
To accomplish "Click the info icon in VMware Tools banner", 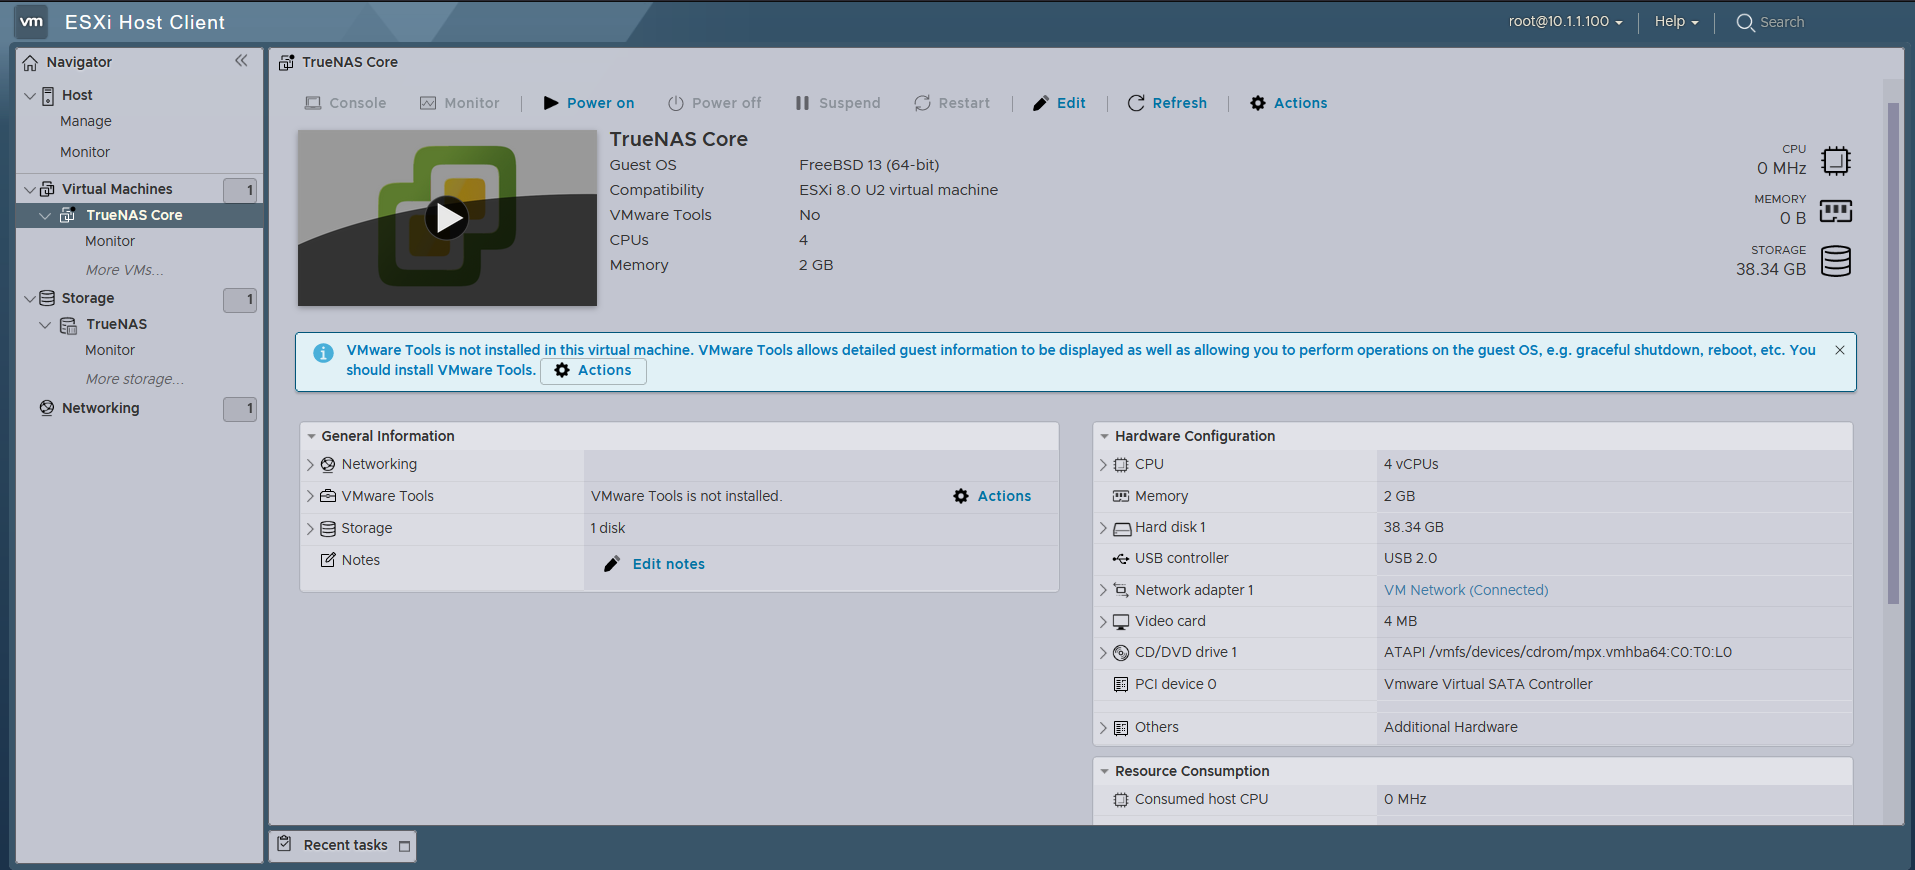I will 323,353.
